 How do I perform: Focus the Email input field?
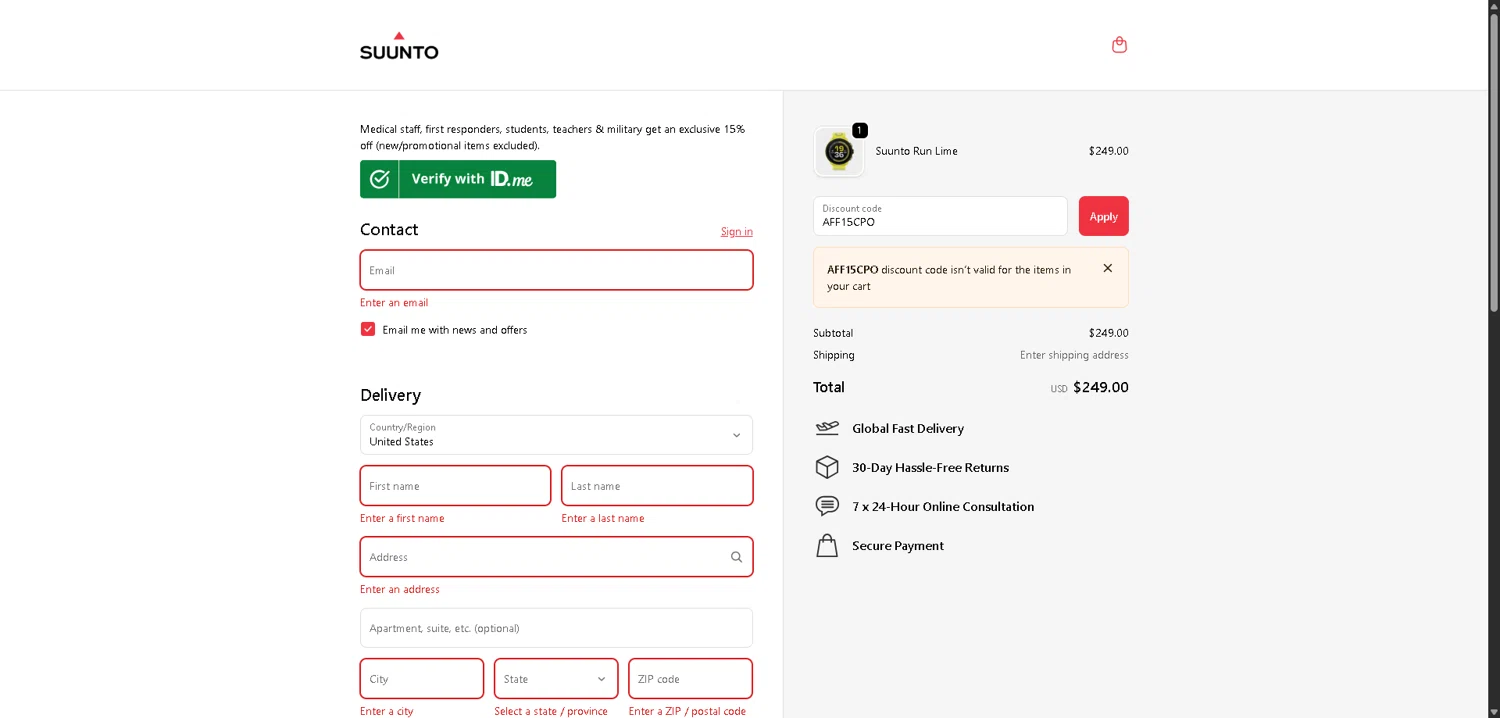click(x=556, y=270)
